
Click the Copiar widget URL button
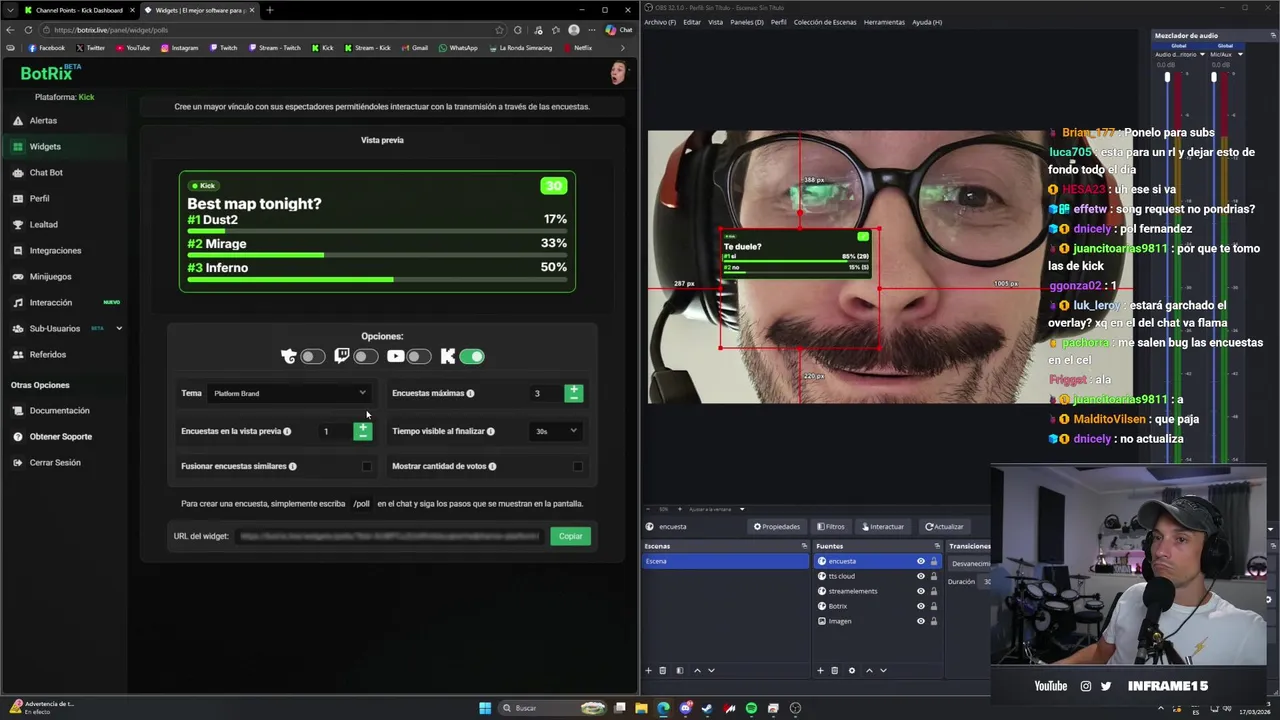570,536
